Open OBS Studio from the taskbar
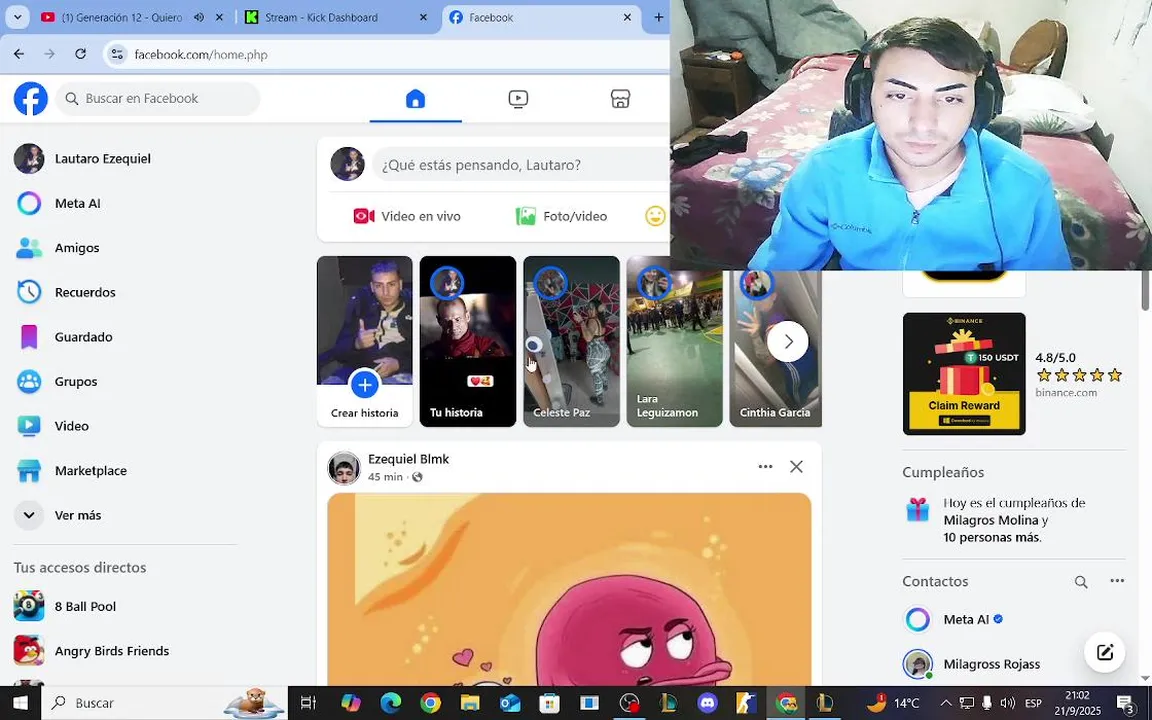Image resolution: width=1152 pixels, height=720 pixels. click(629, 703)
